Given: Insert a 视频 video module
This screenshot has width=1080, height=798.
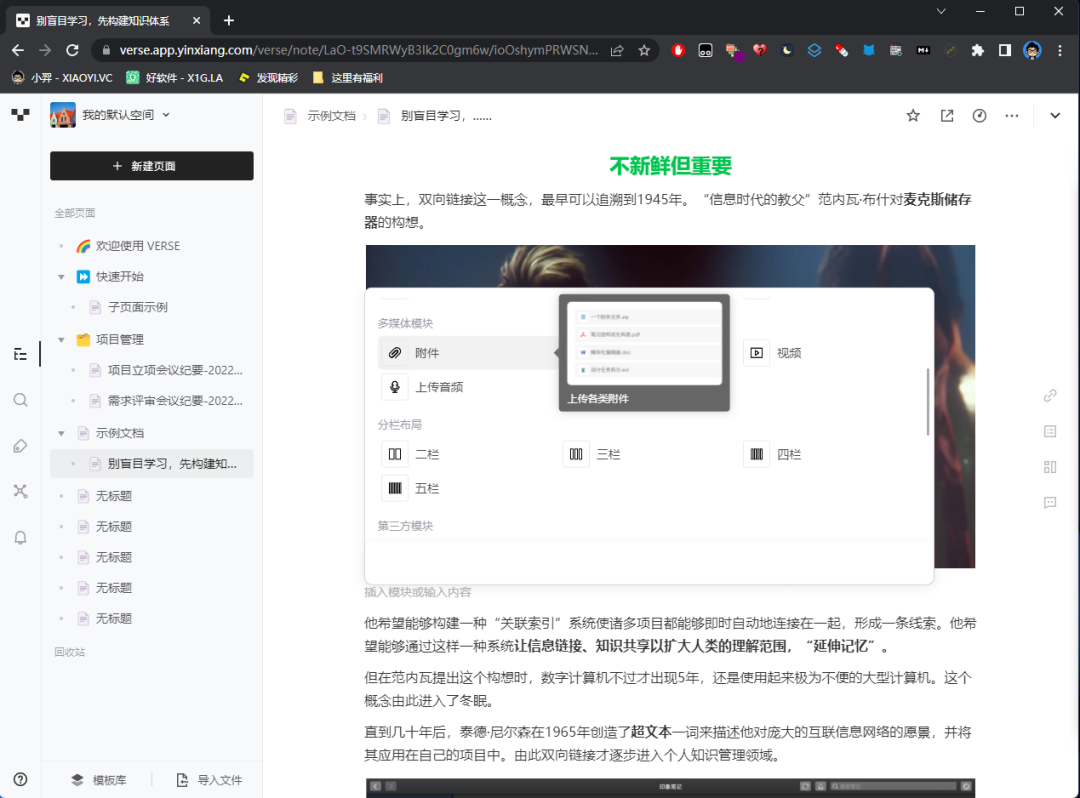Looking at the screenshot, I should point(755,352).
